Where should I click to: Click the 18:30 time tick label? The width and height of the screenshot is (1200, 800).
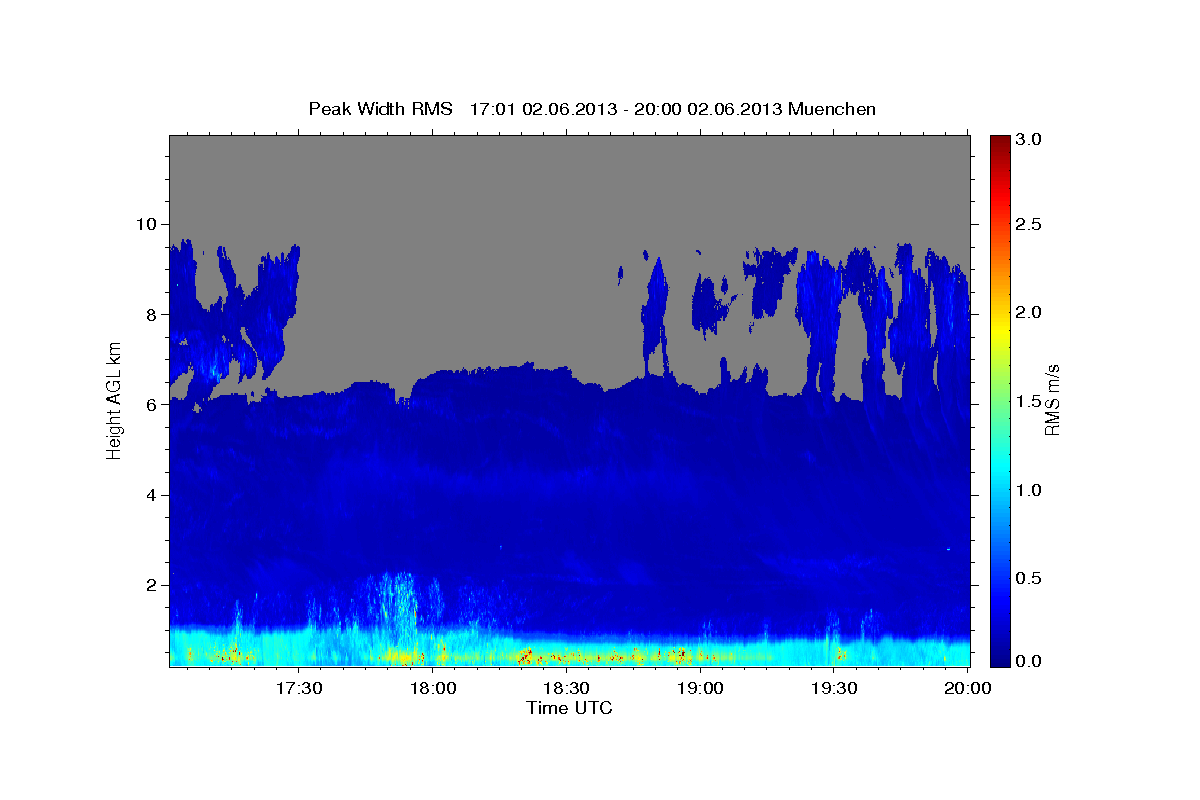pyautogui.click(x=566, y=689)
